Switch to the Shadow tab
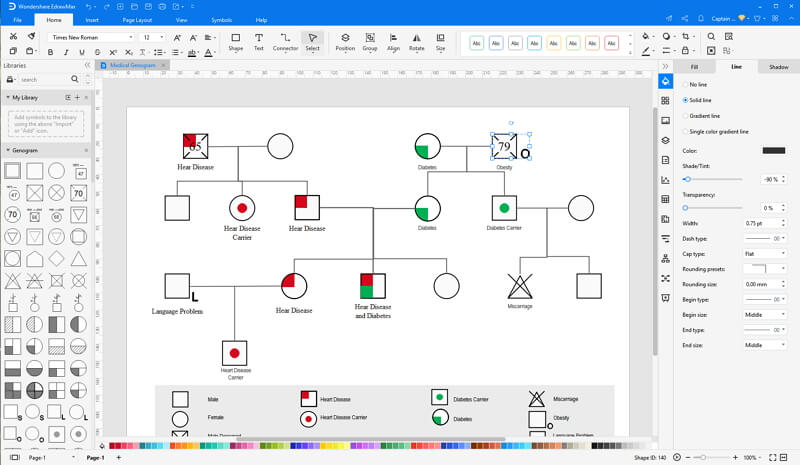 [778, 67]
